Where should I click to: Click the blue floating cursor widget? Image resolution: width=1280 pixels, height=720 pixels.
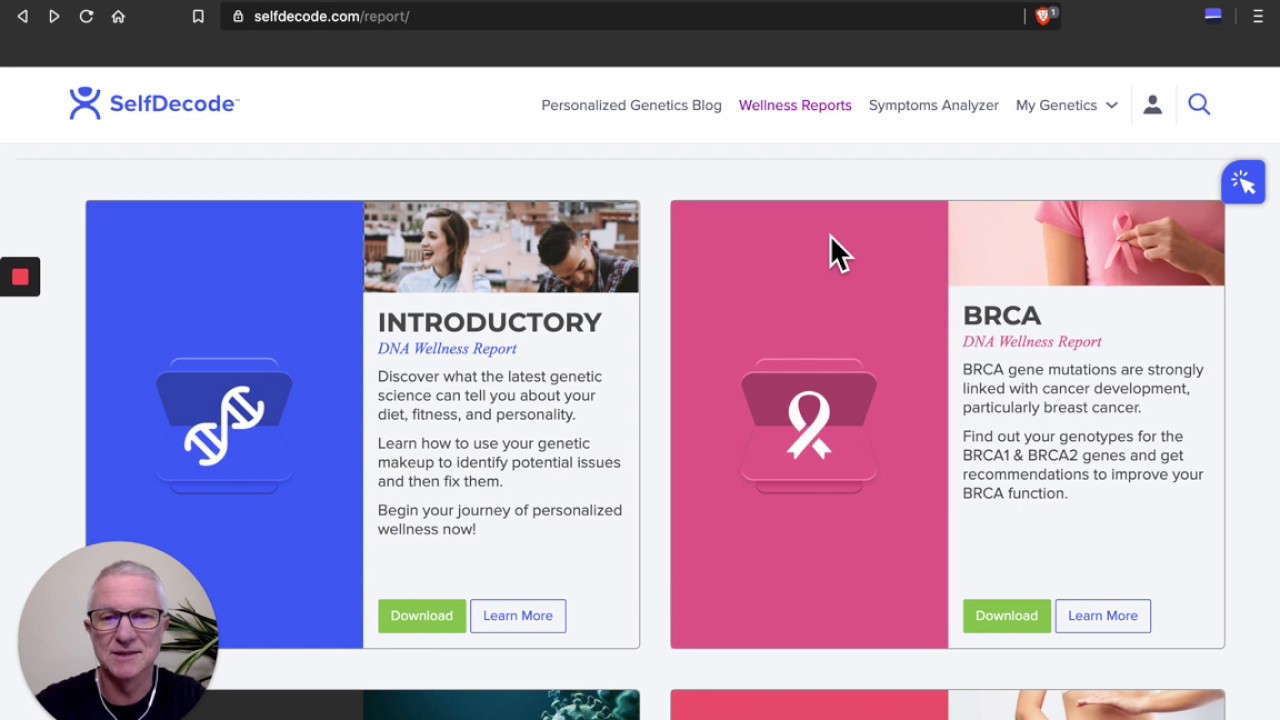1242,182
